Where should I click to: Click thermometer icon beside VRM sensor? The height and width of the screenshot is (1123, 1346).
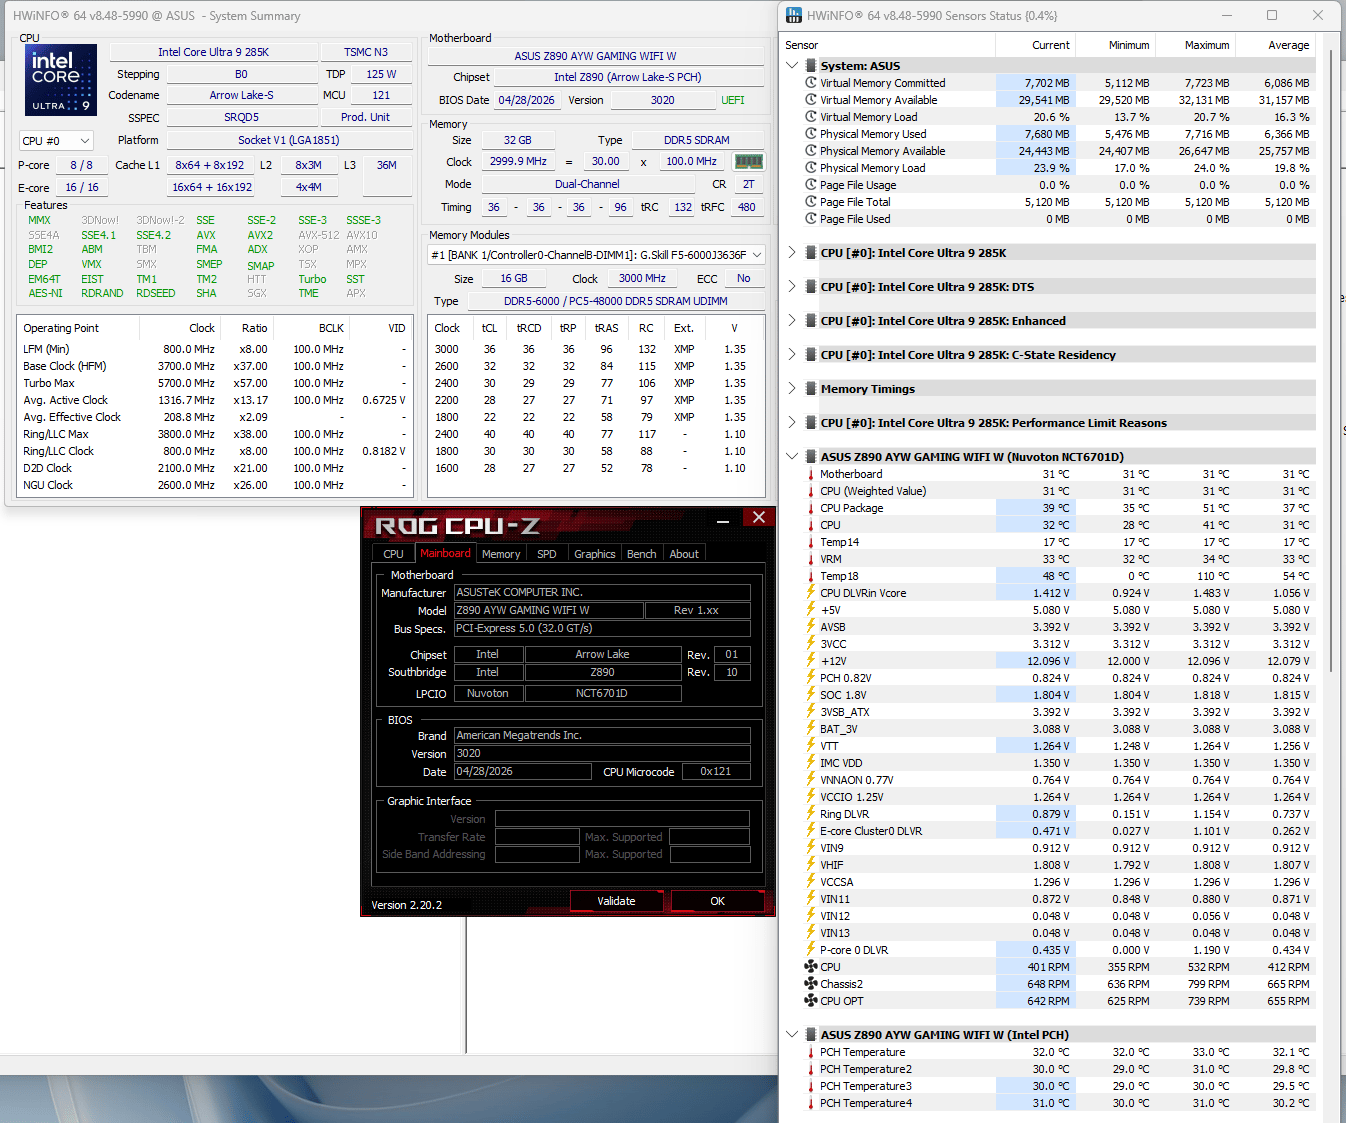point(811,560)
